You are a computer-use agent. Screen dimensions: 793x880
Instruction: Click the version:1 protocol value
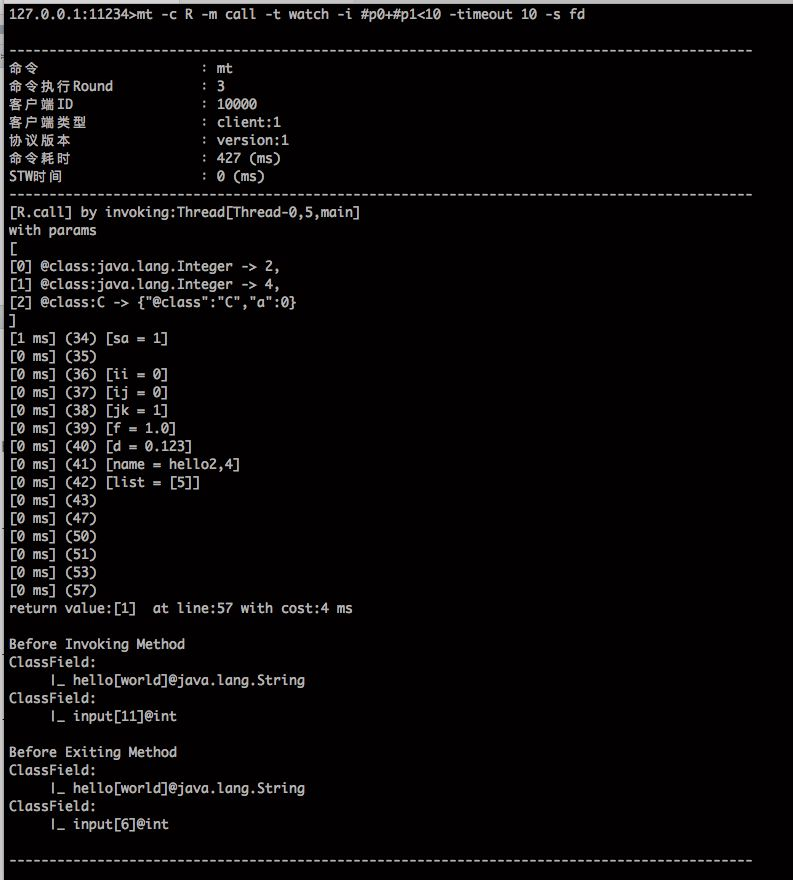(x=252, y=140)
